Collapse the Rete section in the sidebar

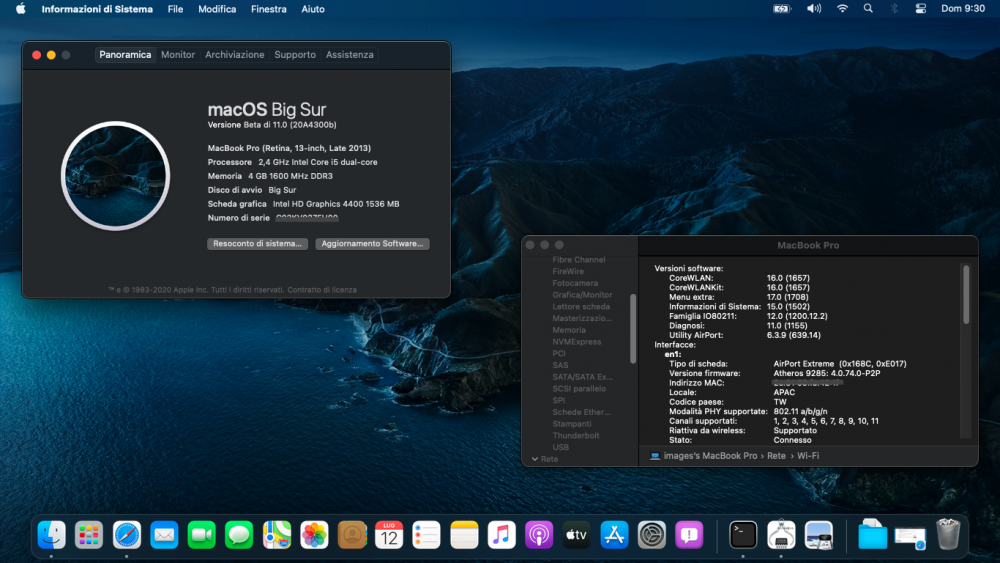534,459
